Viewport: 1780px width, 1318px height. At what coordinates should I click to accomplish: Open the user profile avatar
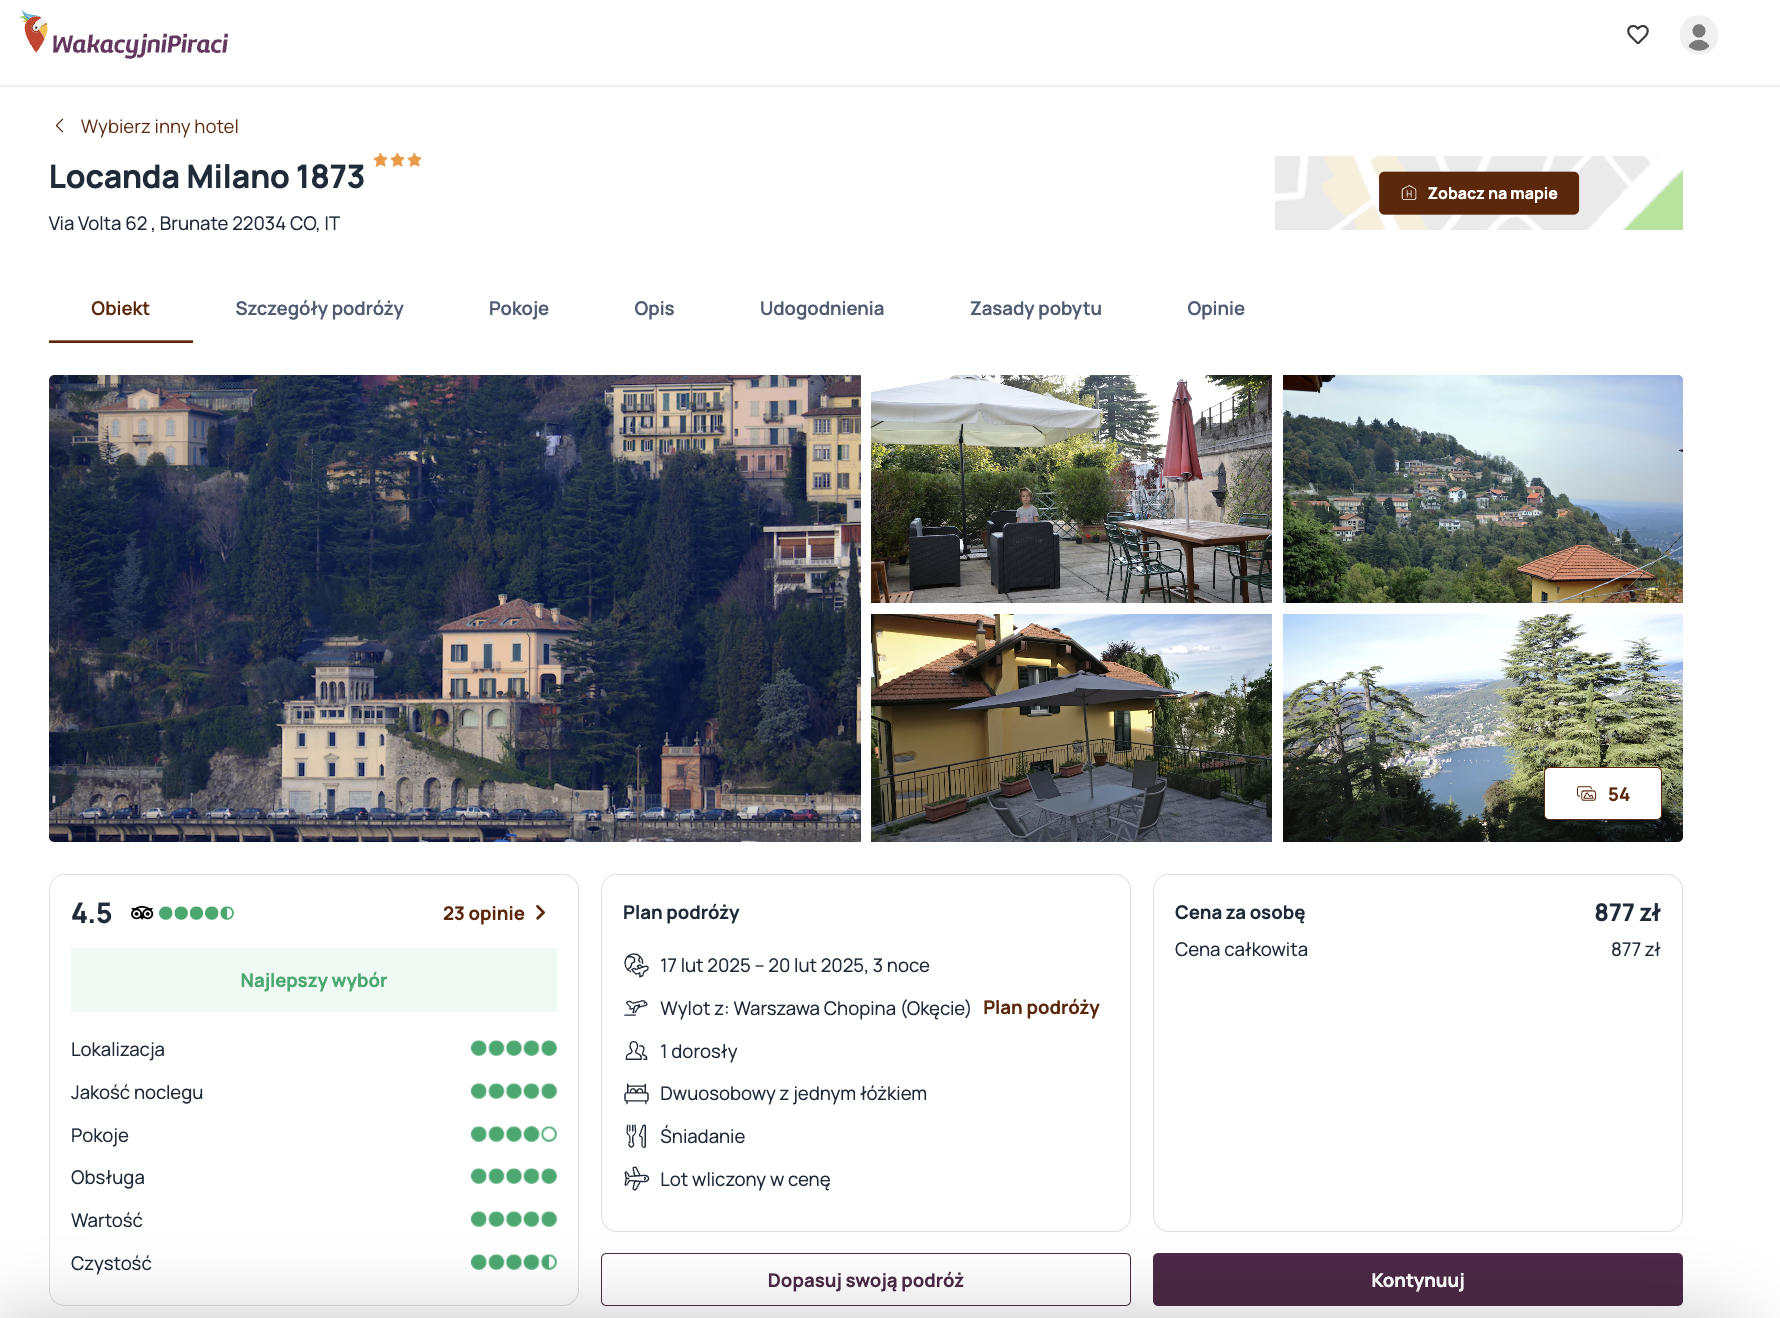tap(1698, 35)
